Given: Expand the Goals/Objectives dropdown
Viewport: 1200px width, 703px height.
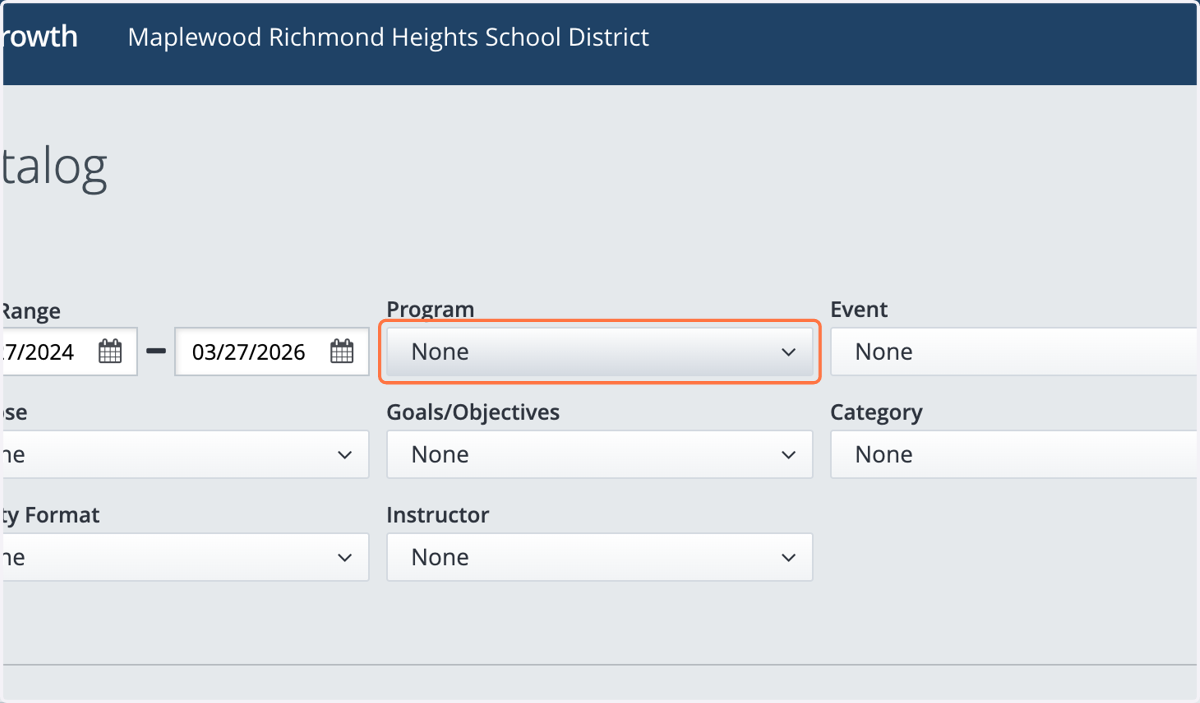Looking at the screenshot, I should (x=599, y=454).
